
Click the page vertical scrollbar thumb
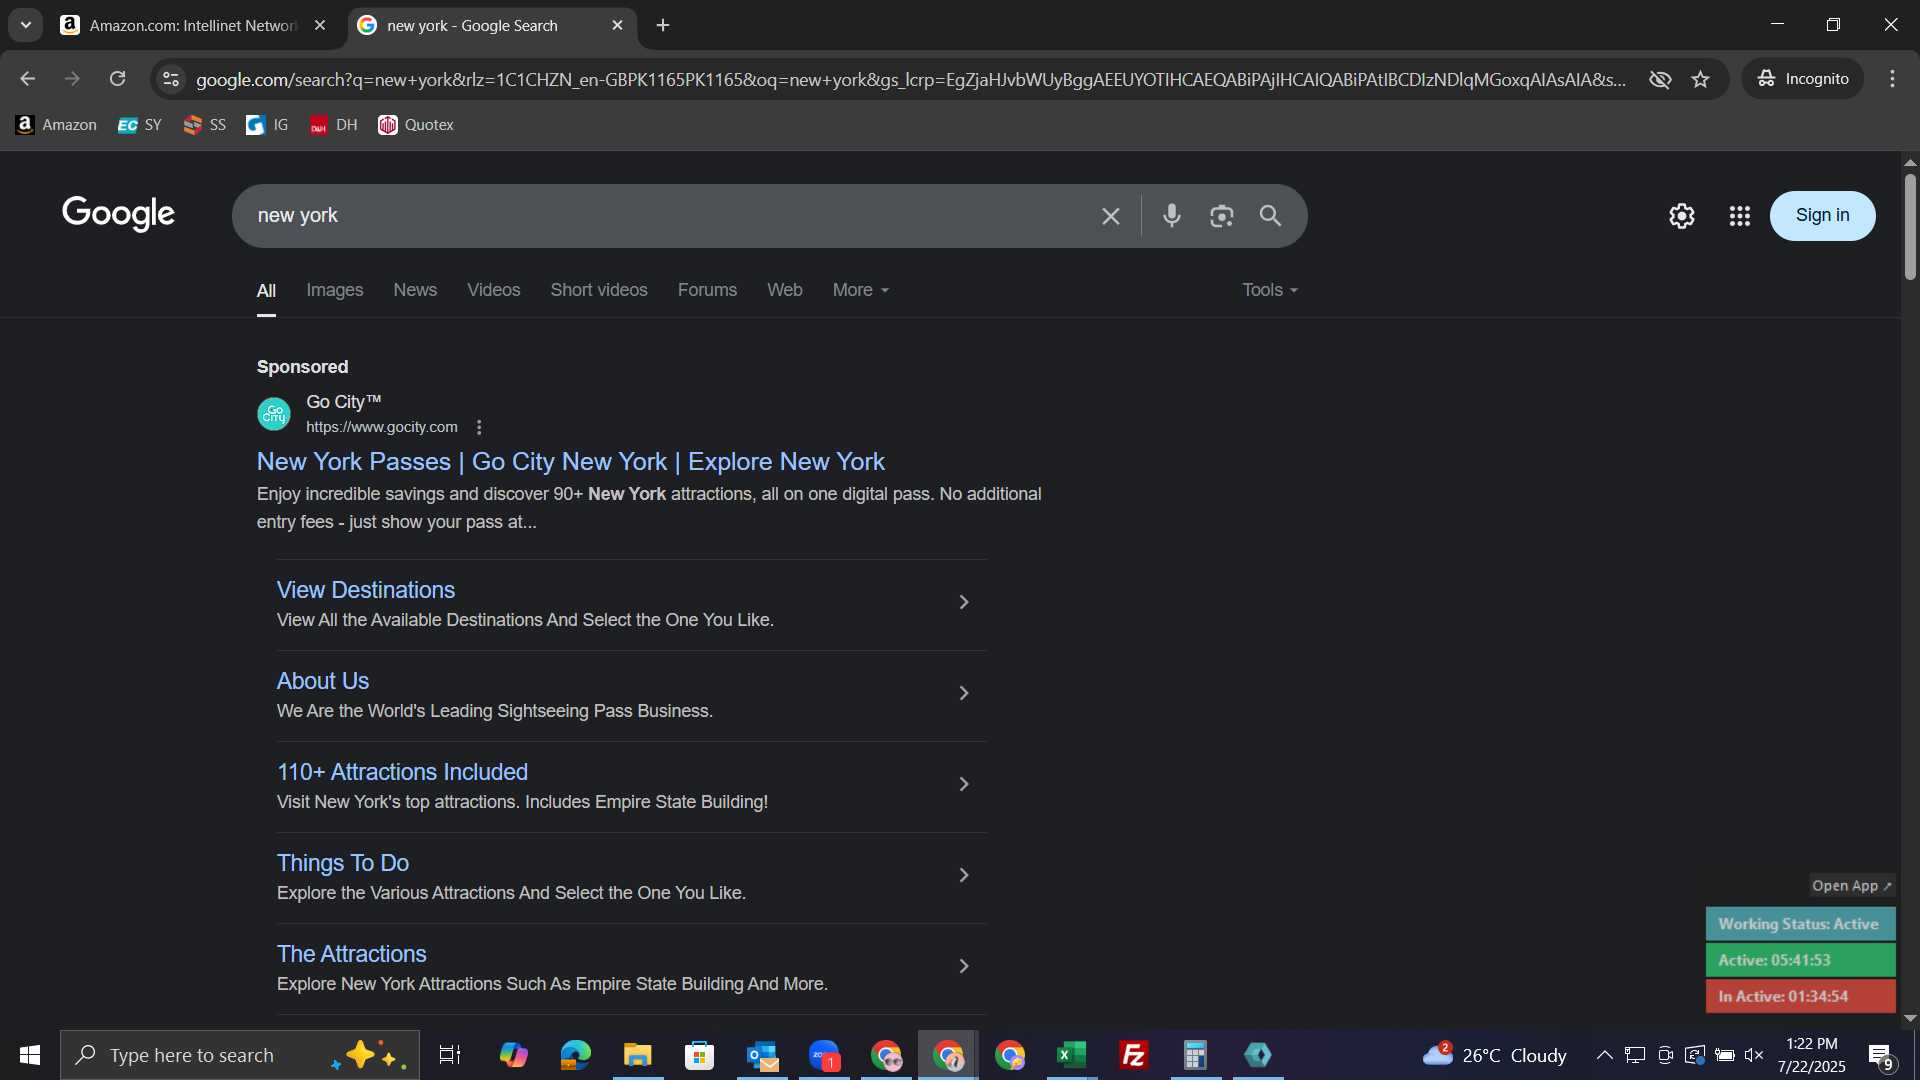(x=1909, y=226)
